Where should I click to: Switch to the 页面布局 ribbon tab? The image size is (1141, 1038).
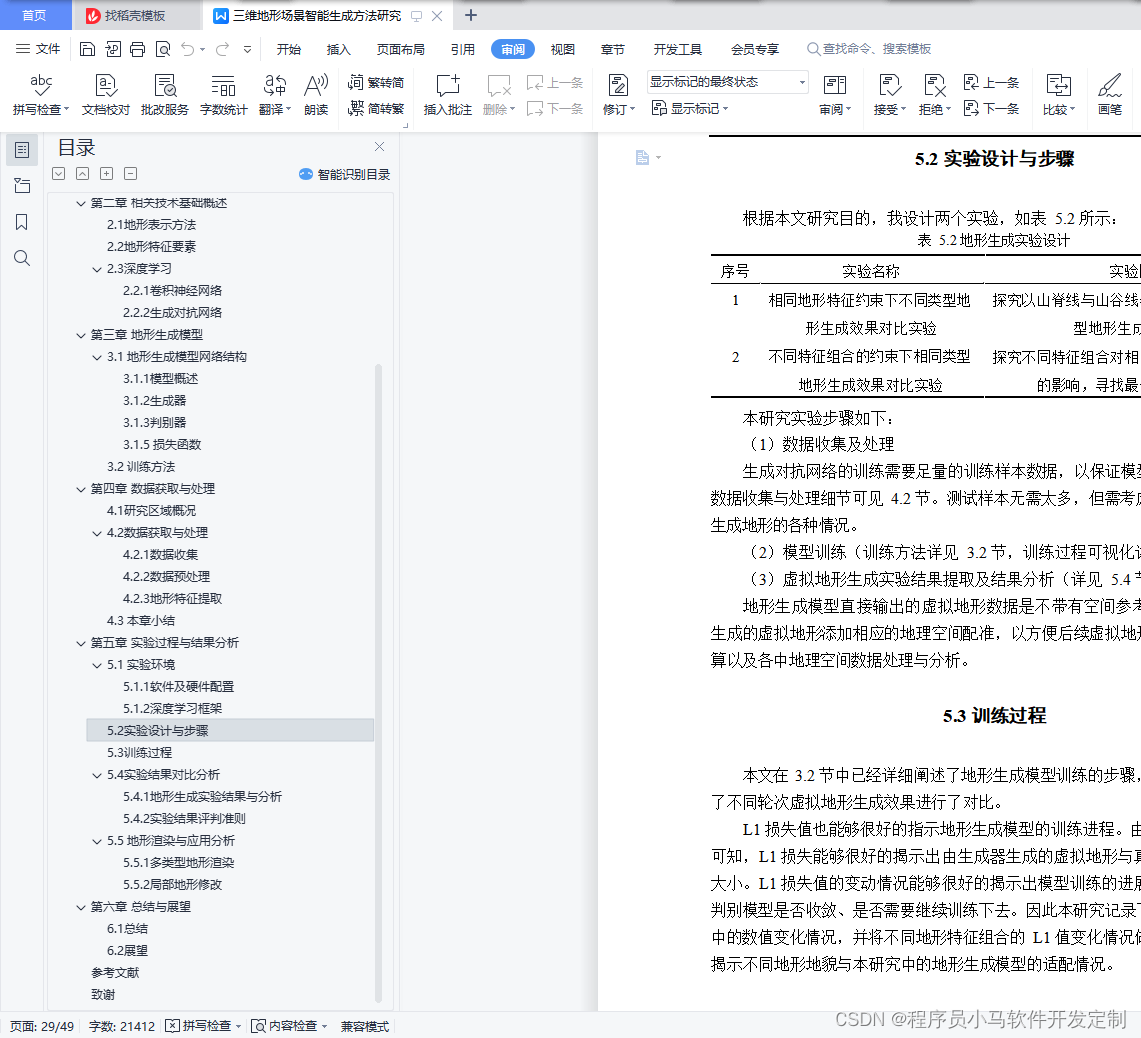[x=401, y=49]
